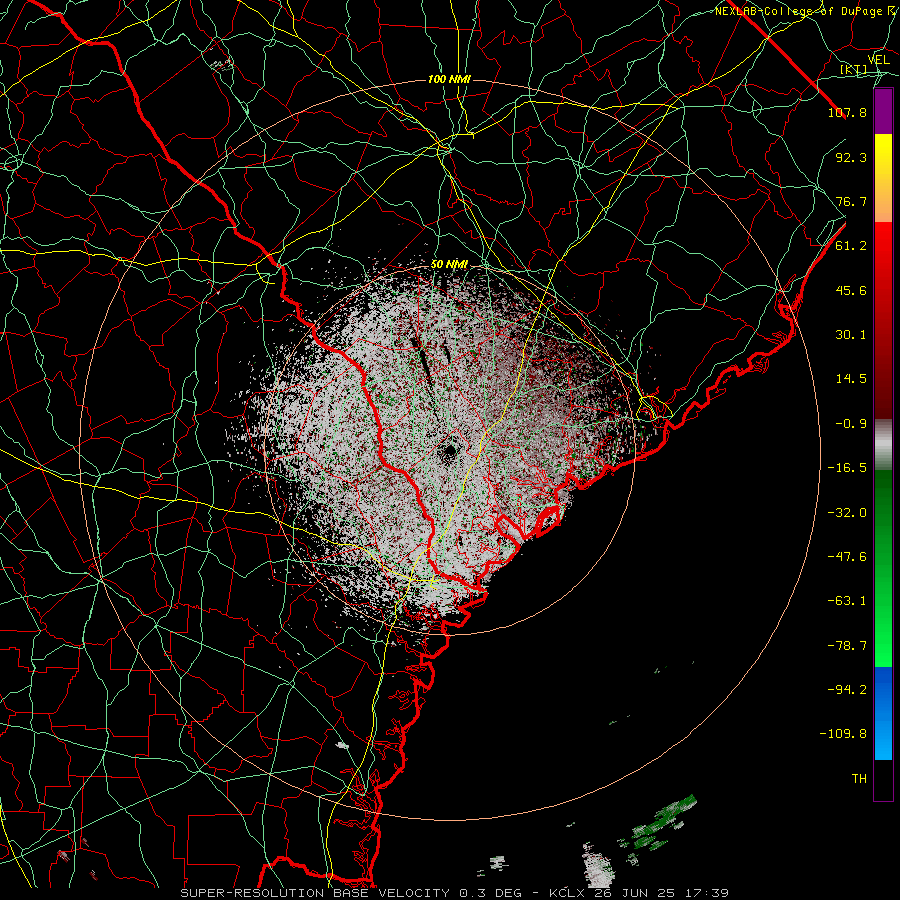Click the 107.8 value on velocity scale
Viewport: 900px width, 900px height.
coord(847,112)
